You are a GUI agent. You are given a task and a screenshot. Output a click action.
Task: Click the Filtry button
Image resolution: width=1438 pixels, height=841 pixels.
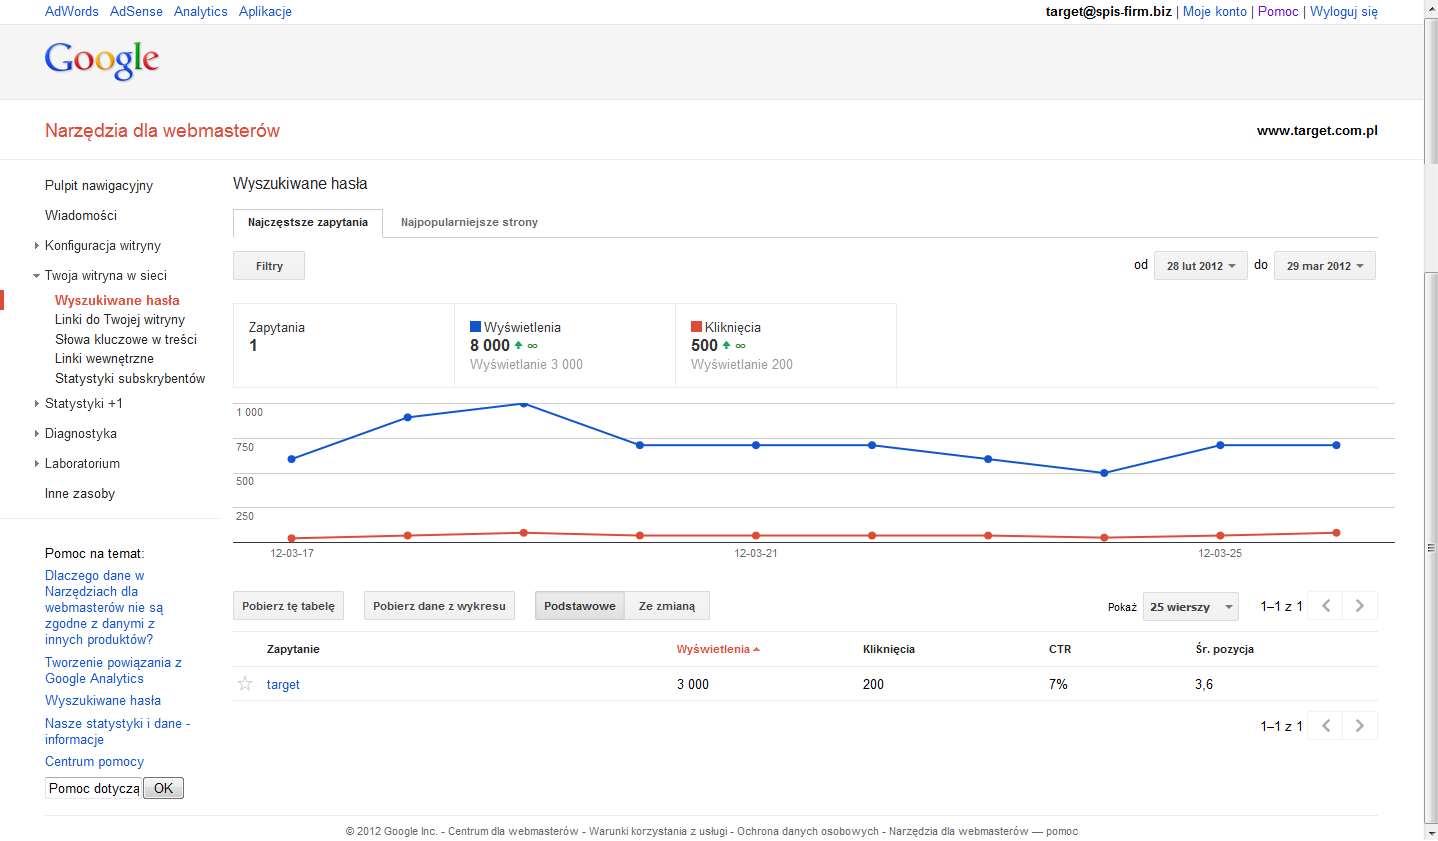coord(269,266)
